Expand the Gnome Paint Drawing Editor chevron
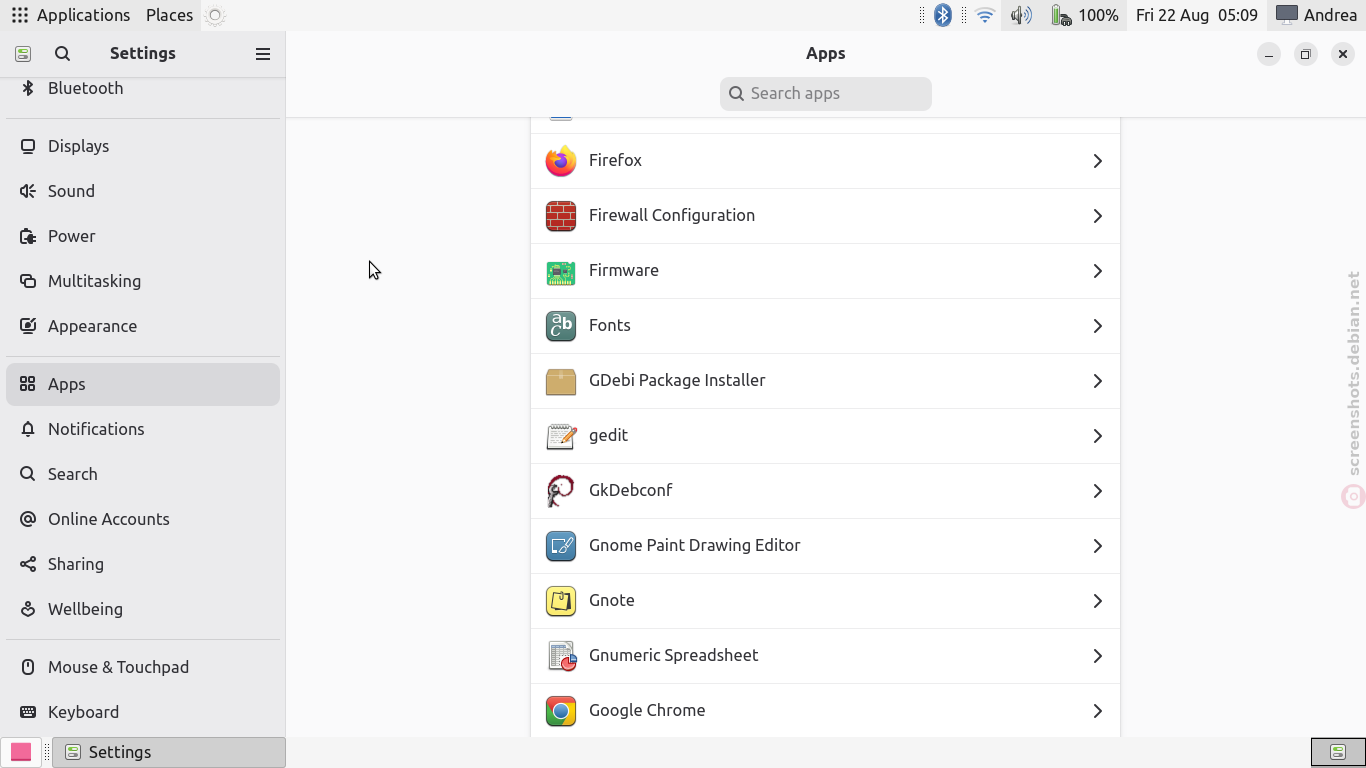 tap(1097, 546)
